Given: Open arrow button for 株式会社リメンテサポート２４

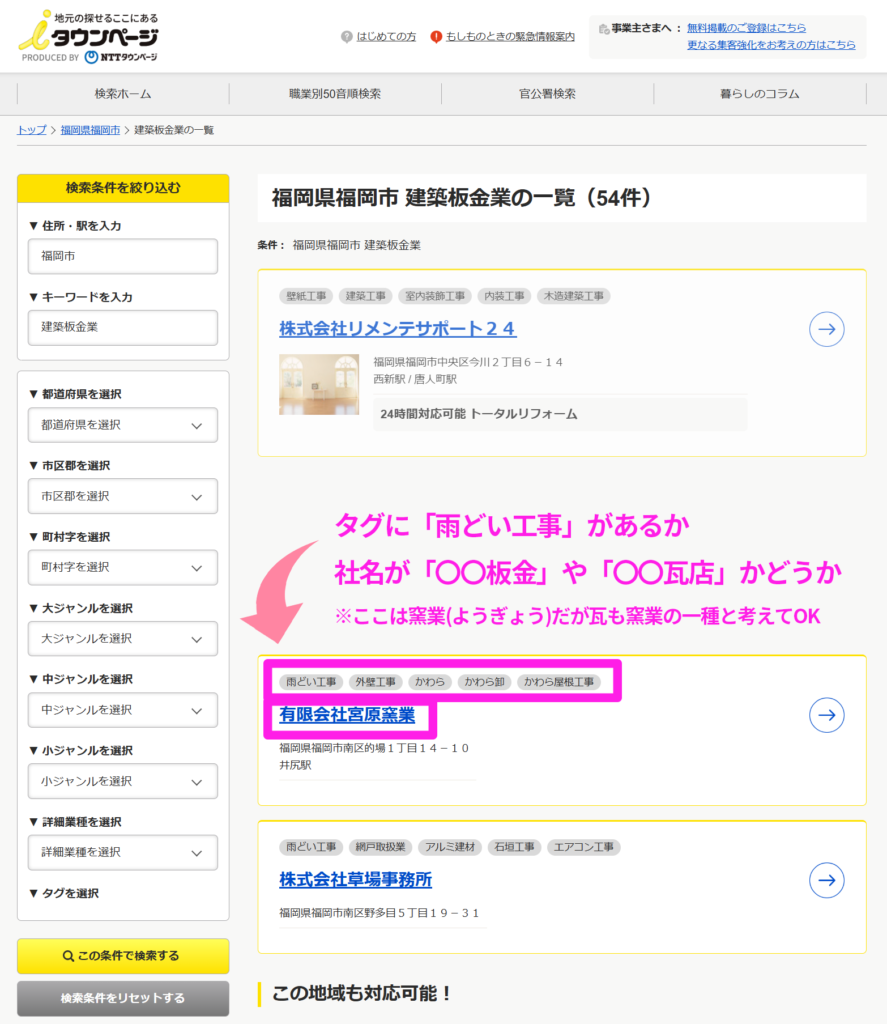Looking at the screenshot, I should 826,329.
